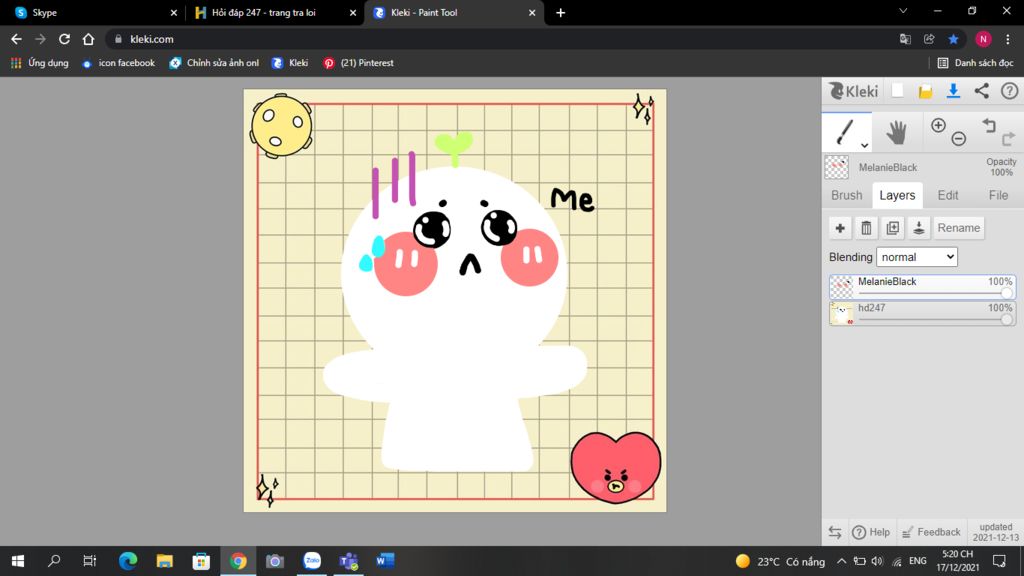This screenshot has height=576, width=1024.
Task: Switch to the Edit tab
Action: point(948,195)
